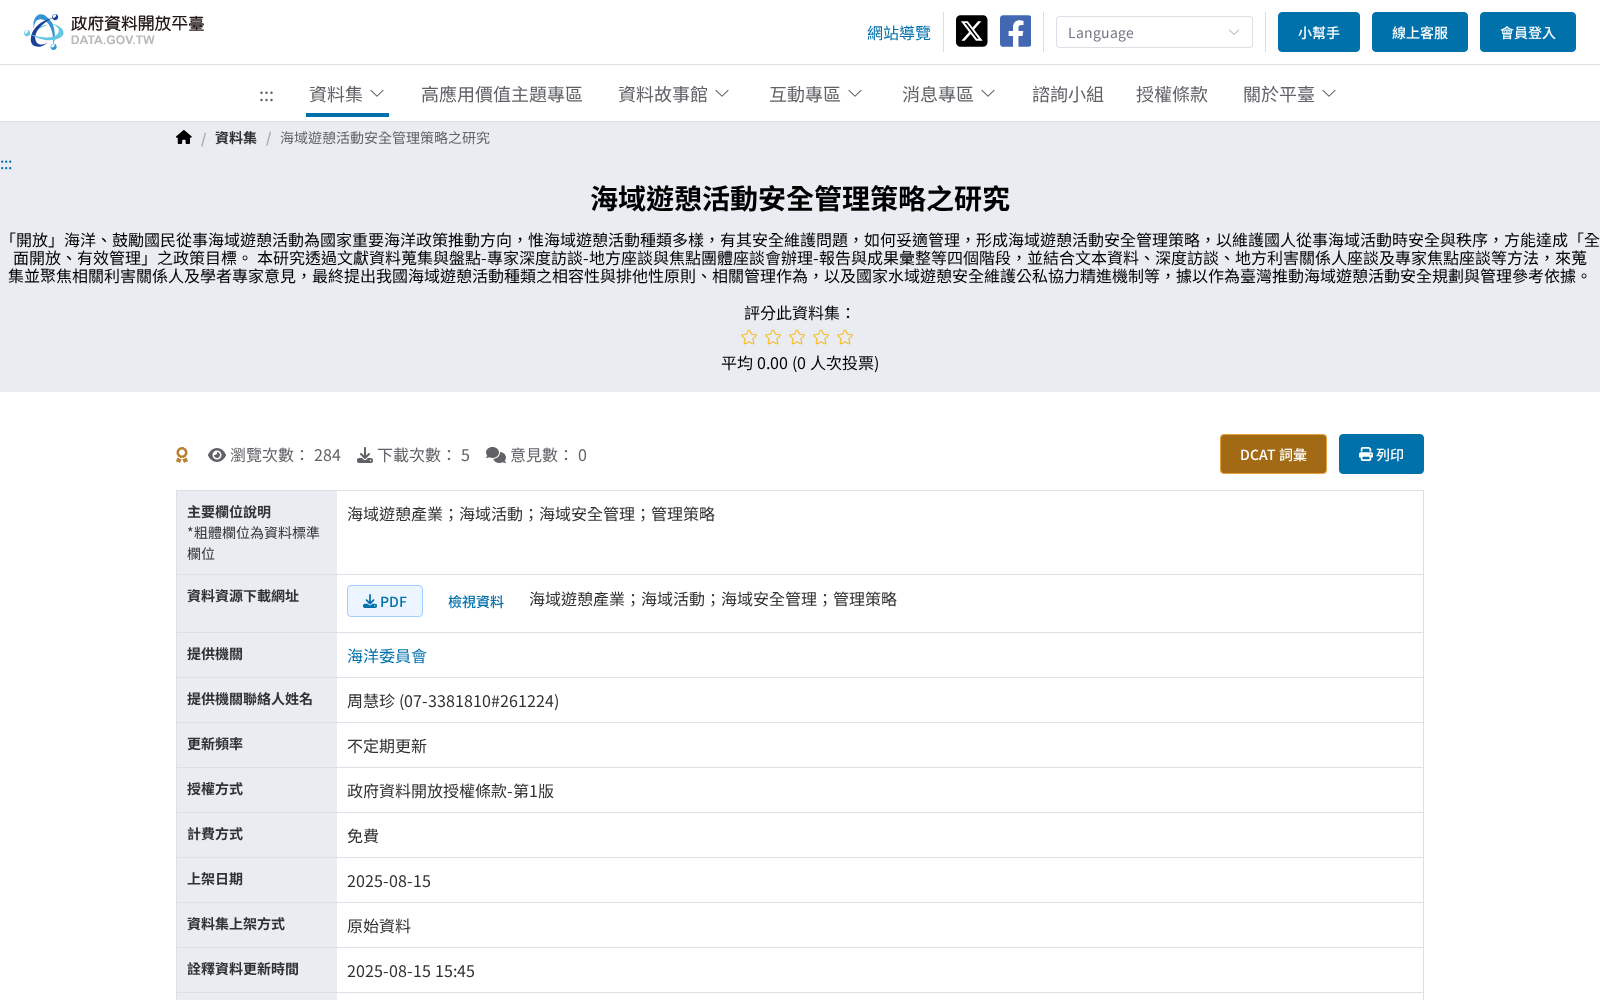1600x1000 pixels.
Task: Expand the 互動專區 menu
Action: (x=816, y=94)
